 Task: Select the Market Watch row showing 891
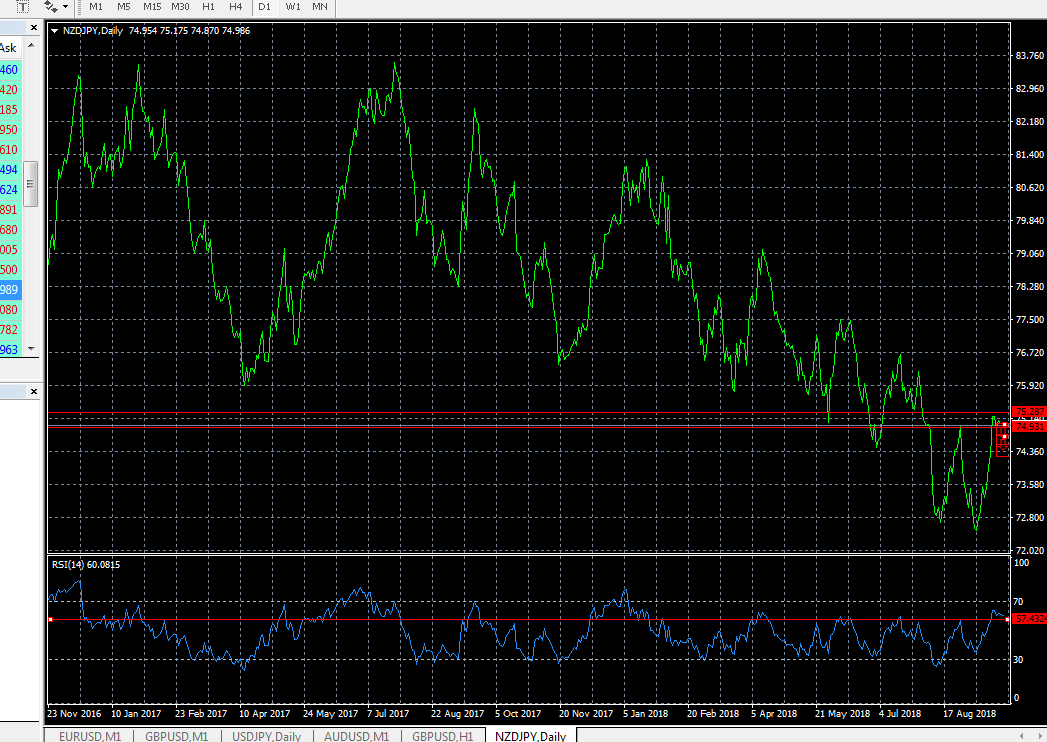click(x=11, y=210)
